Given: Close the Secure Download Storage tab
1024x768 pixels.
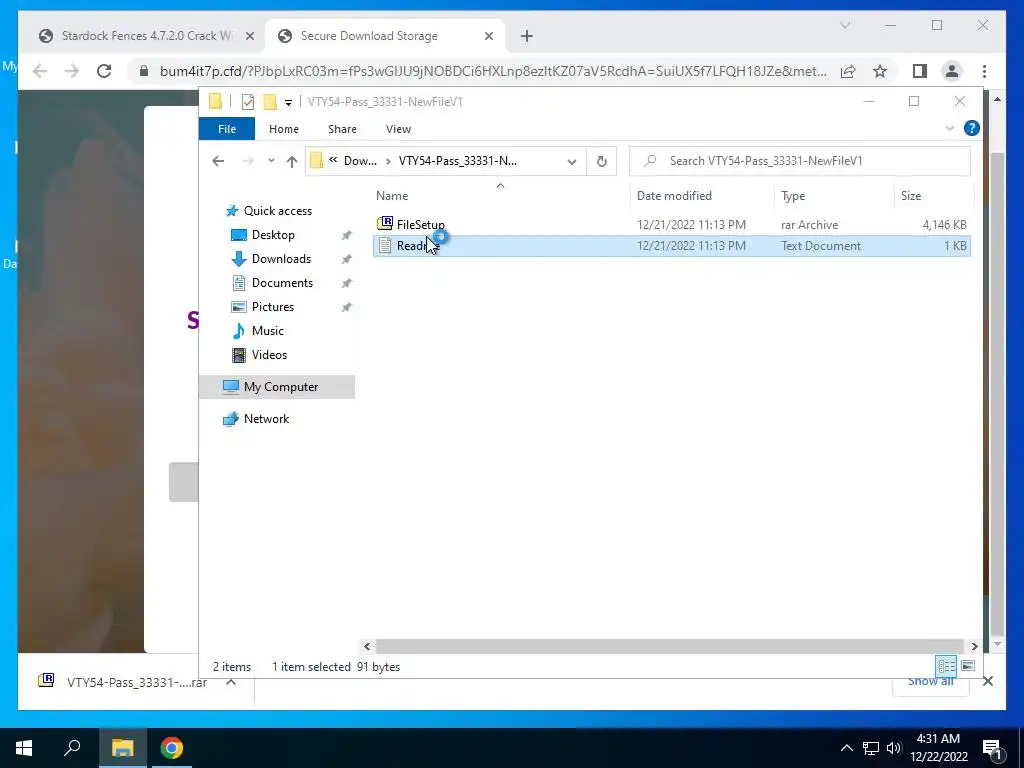Looking at the screenshot, I should pos(488,37).
